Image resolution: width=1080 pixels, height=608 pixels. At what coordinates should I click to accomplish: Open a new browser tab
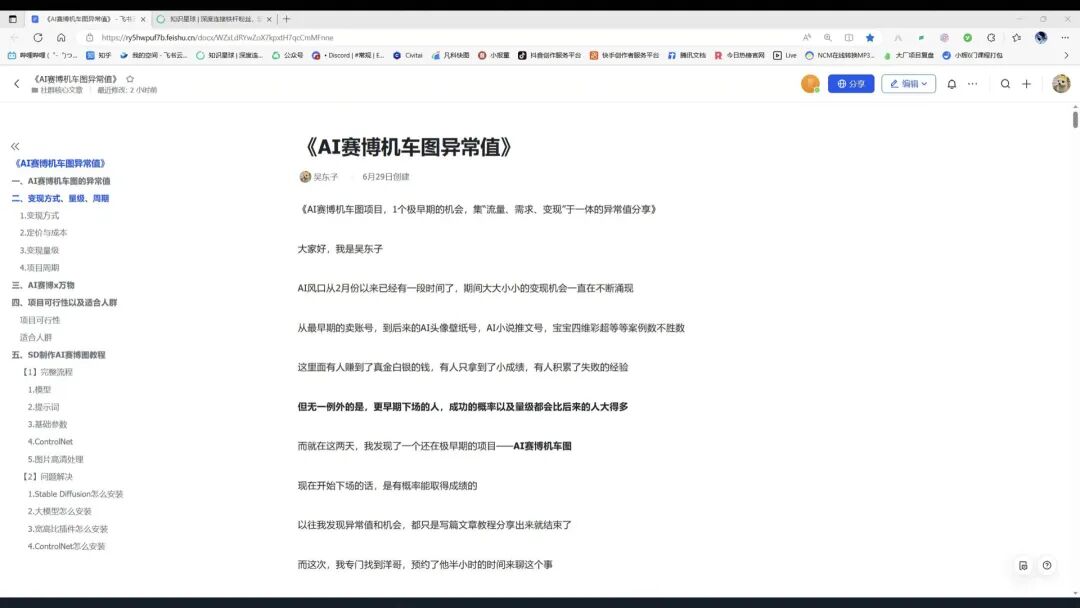click(287, 19)
